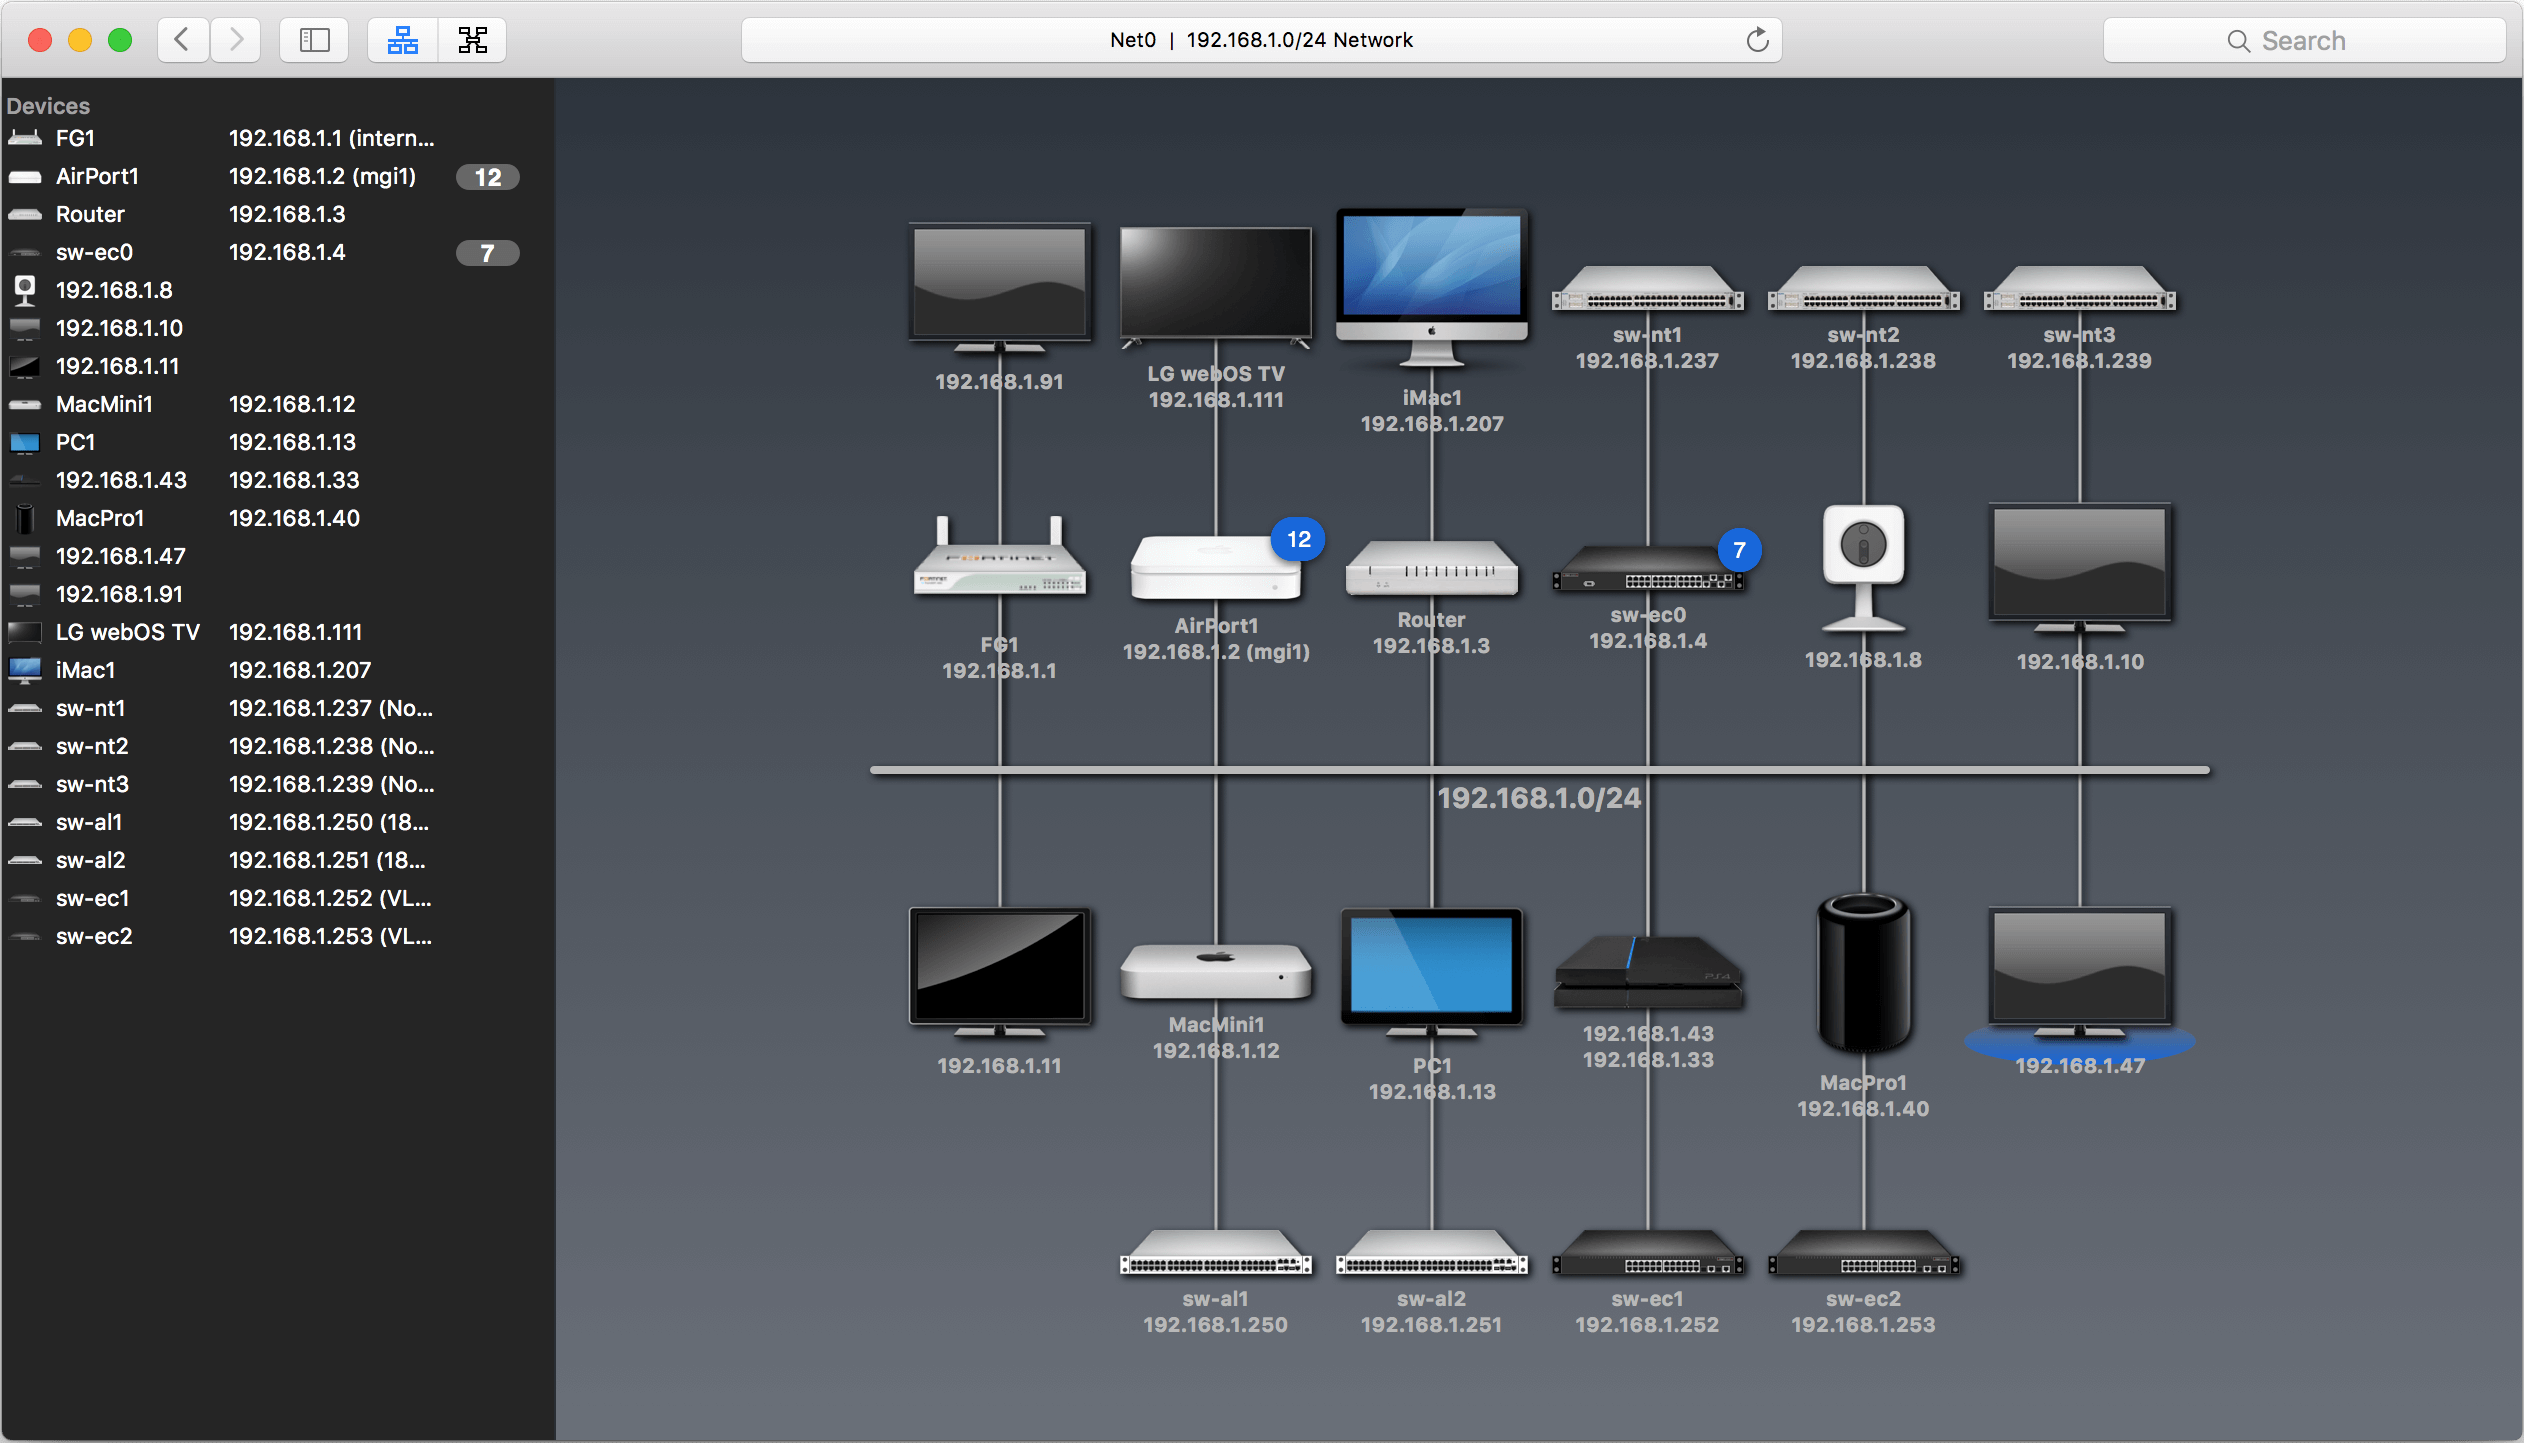The width and height of the screenshot is (2524, 1443).
Task: Select Router in the Devices list
Action: tap(90, 214)
